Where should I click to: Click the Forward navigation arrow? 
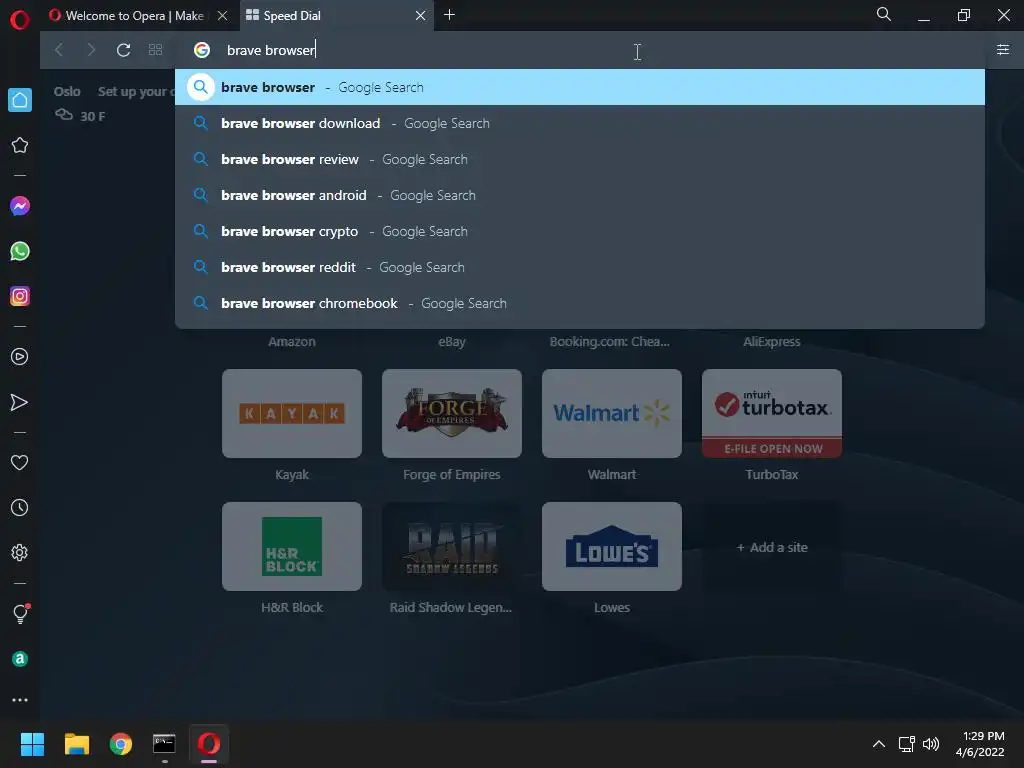(x=91, y=50)
